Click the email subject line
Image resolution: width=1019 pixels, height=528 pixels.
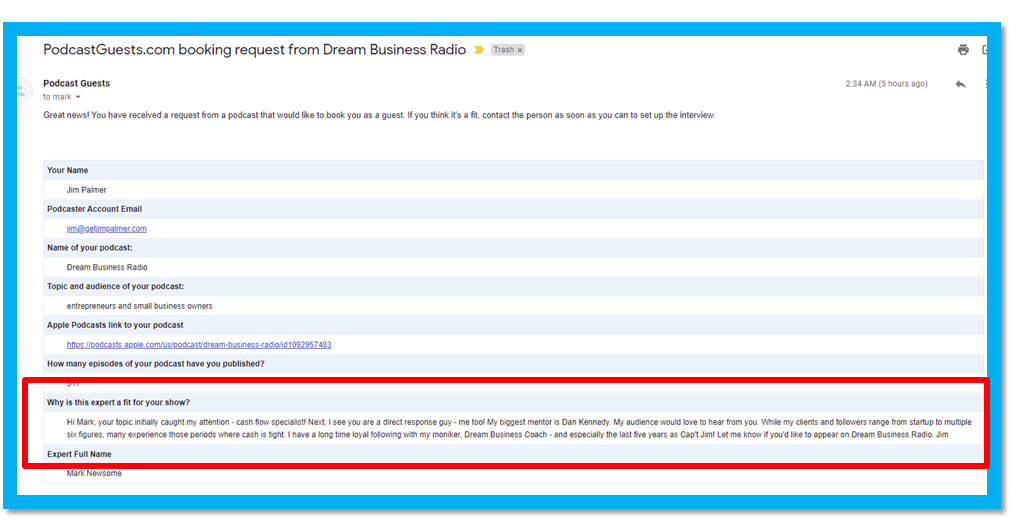pyautogui.click(x=255, y=50)
